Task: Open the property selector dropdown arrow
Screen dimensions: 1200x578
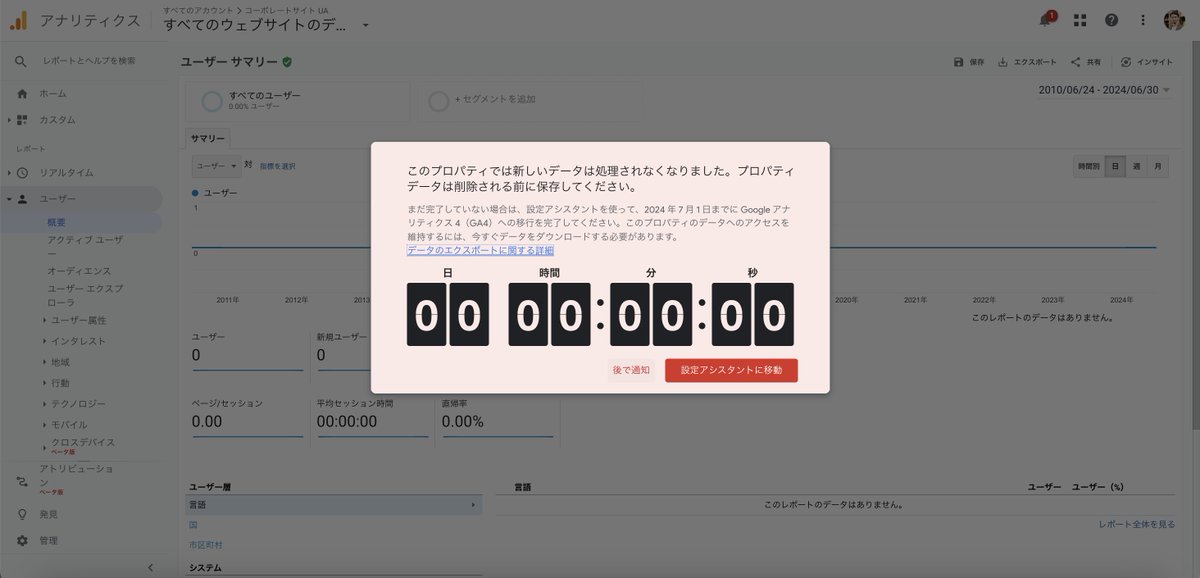Action: pyautogui.click(x=366, y=25)
